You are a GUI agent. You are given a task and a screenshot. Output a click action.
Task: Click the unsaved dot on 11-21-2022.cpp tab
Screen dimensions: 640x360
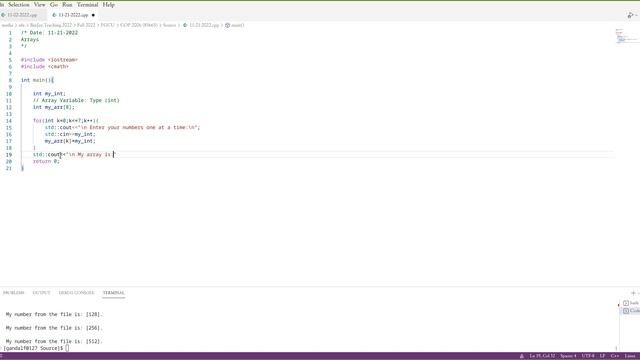tap(93, 15)
